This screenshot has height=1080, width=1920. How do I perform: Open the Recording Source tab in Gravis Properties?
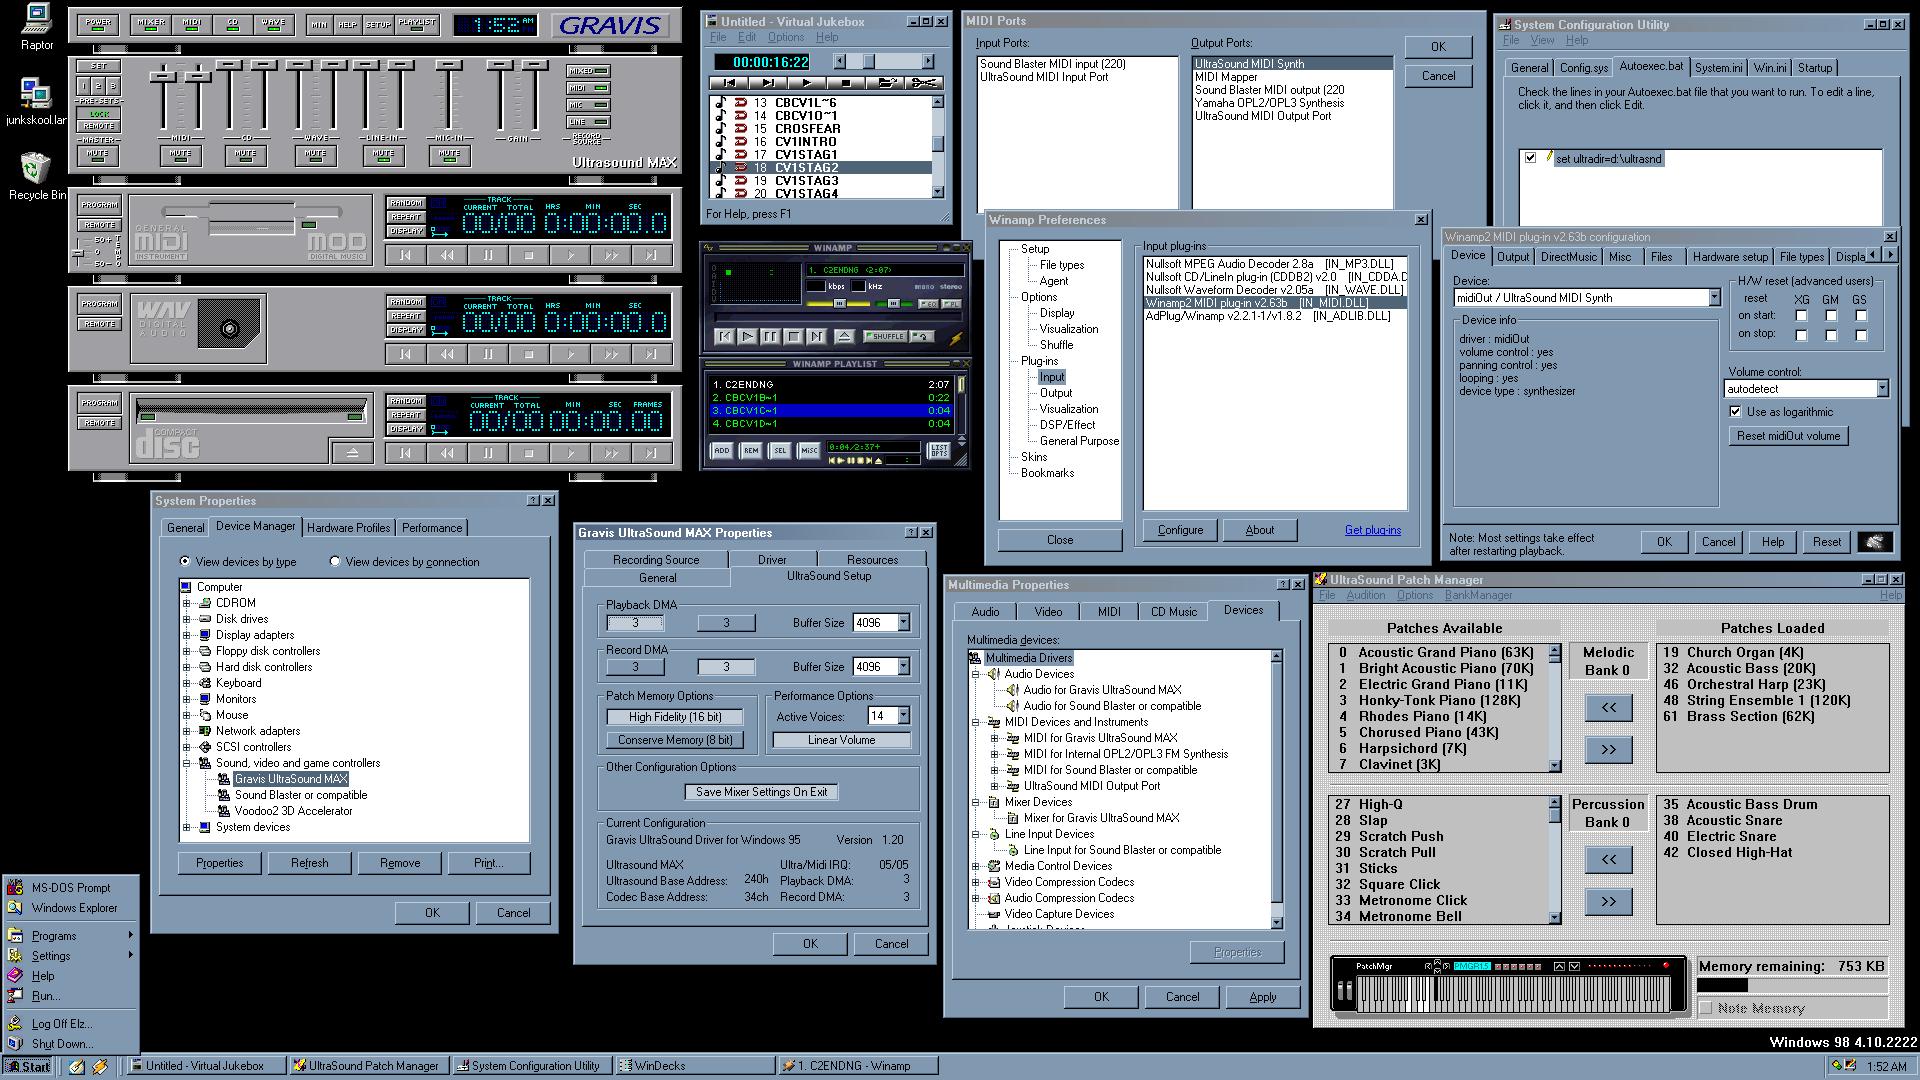(656, 560)
